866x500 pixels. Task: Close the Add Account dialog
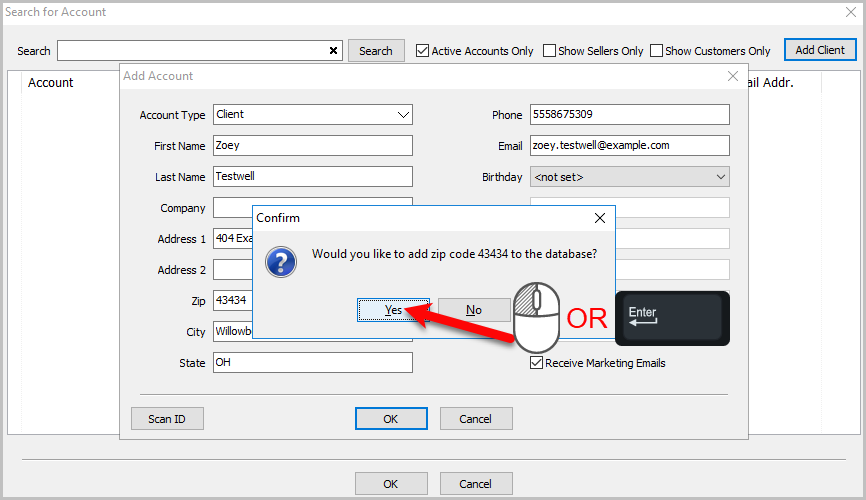coord(733,76)
